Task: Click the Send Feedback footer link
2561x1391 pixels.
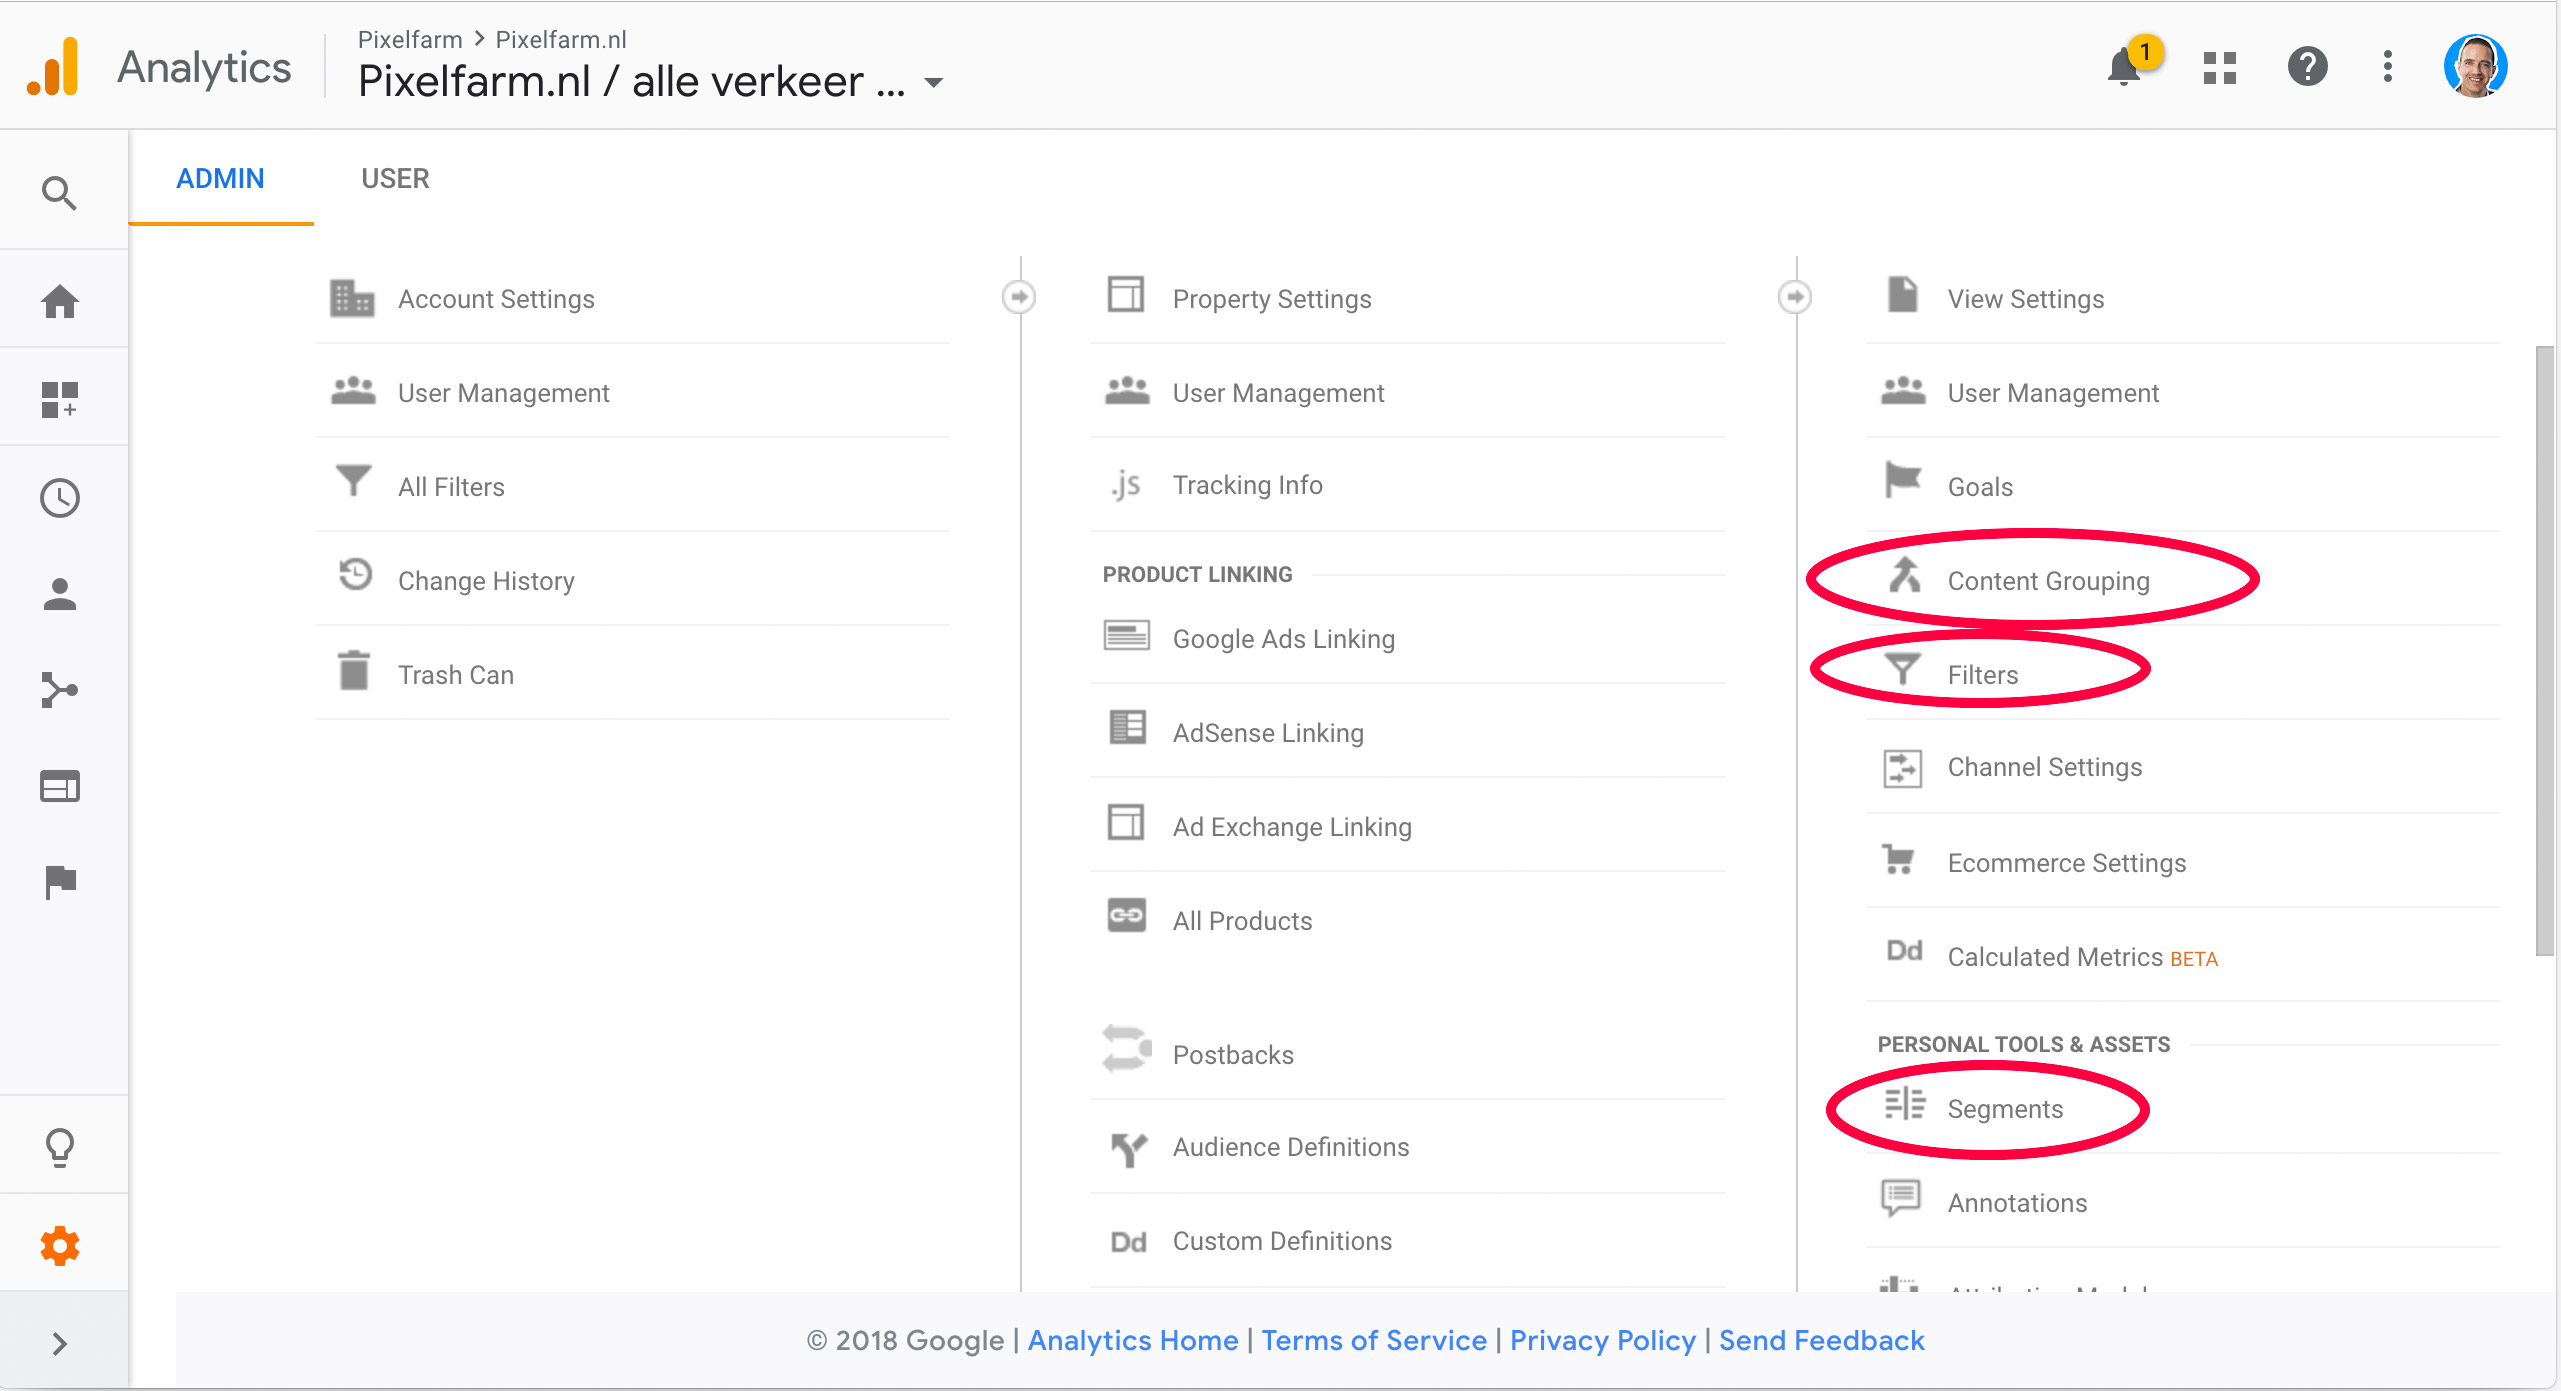Action: [1822, 1340]
